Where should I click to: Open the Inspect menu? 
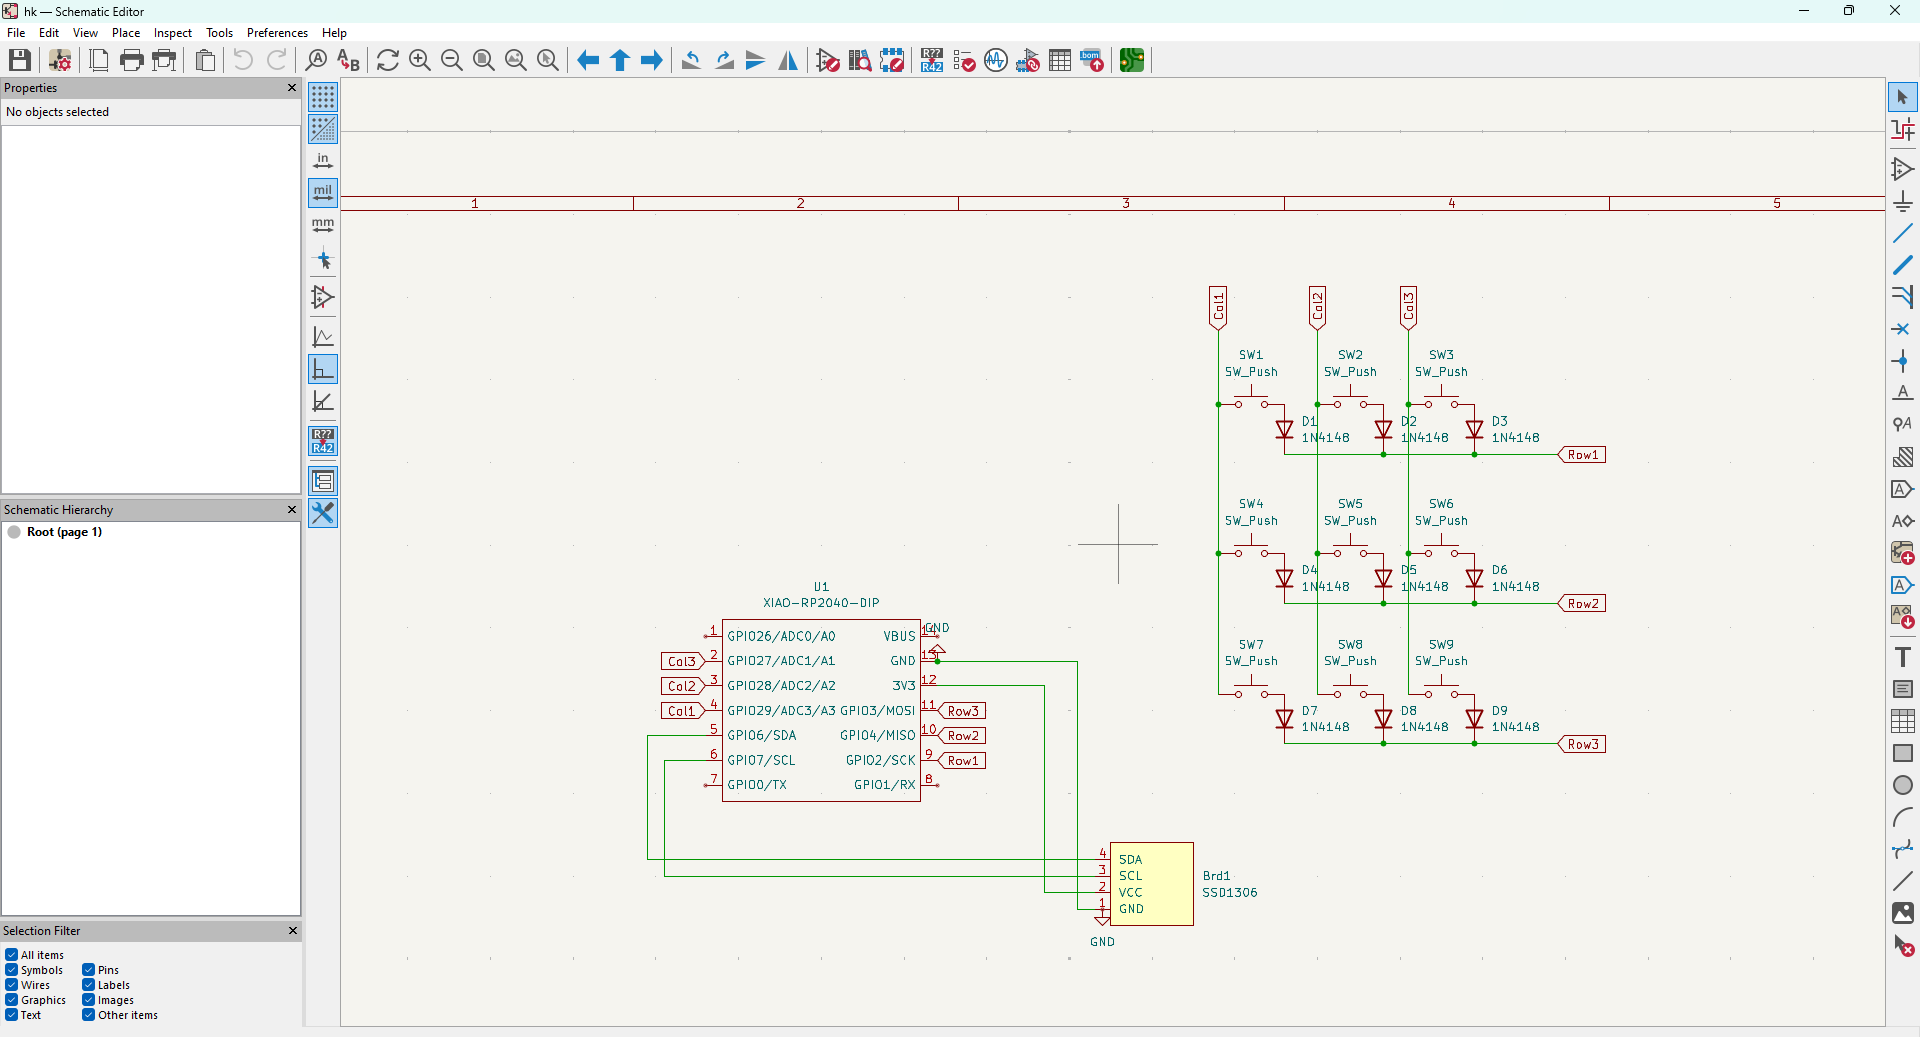173,33
